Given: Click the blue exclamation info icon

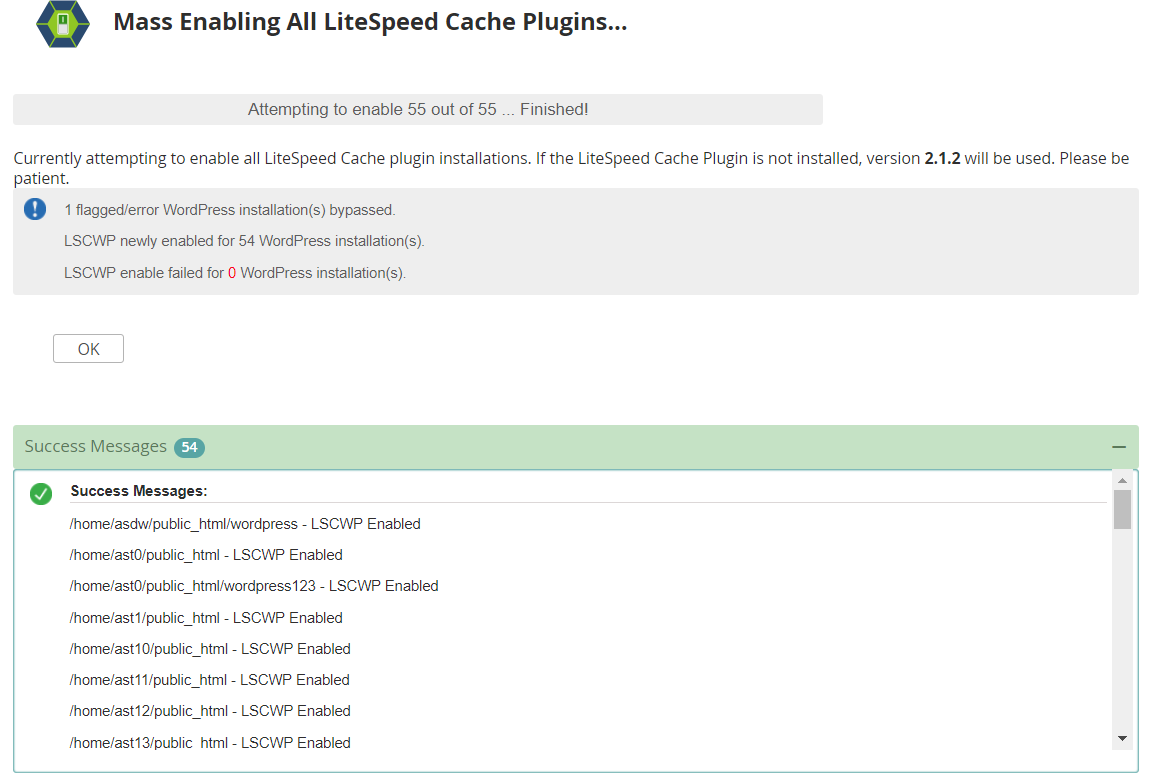Looking at the screenshot, I should click(x=35, y=209).
